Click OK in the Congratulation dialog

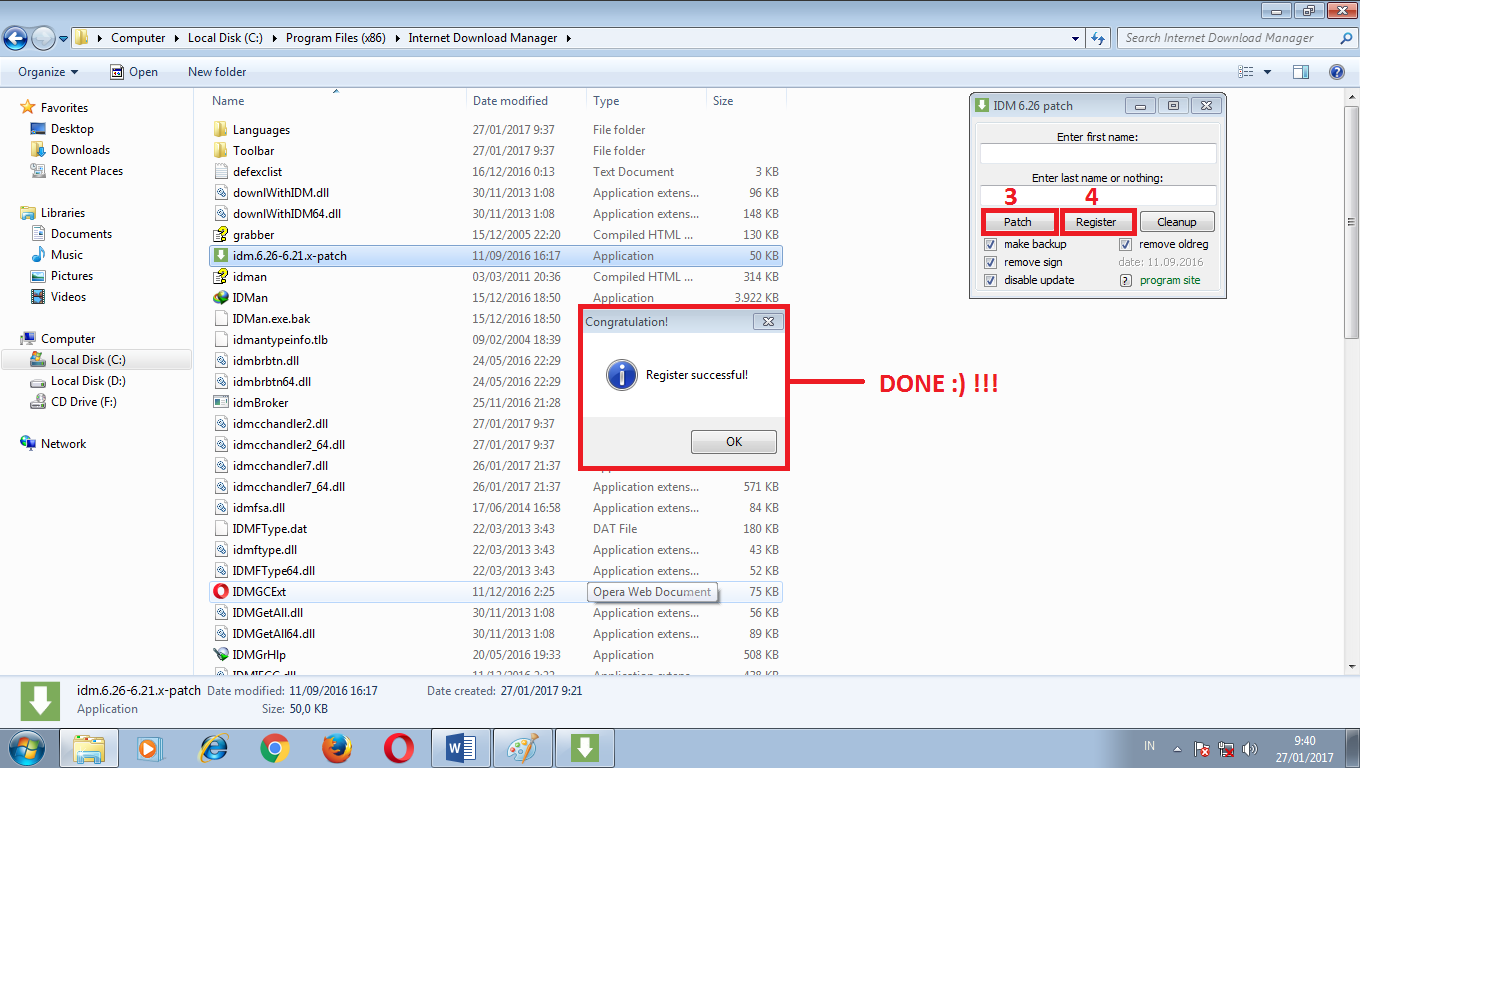734,442
